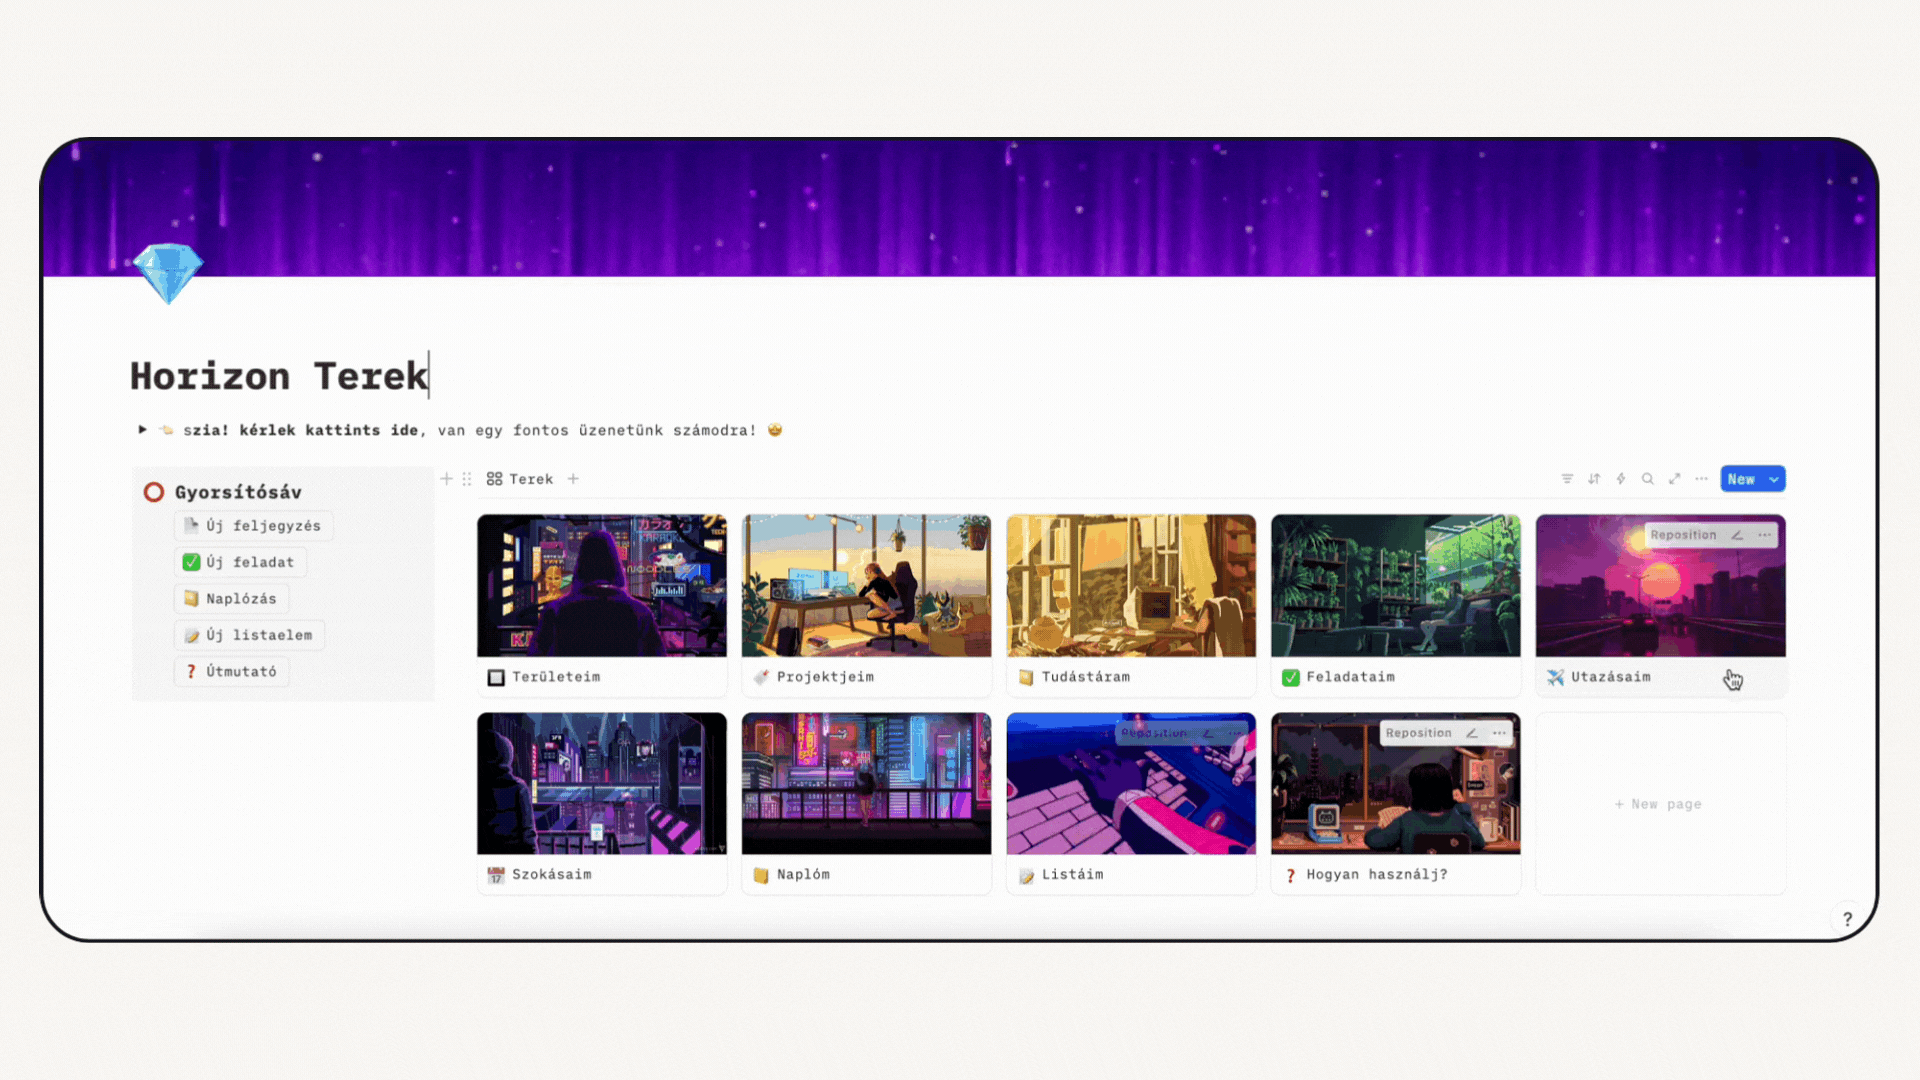Open the database as full page
This screenshot has width=1920, height=1080.
click(1675, 479)
